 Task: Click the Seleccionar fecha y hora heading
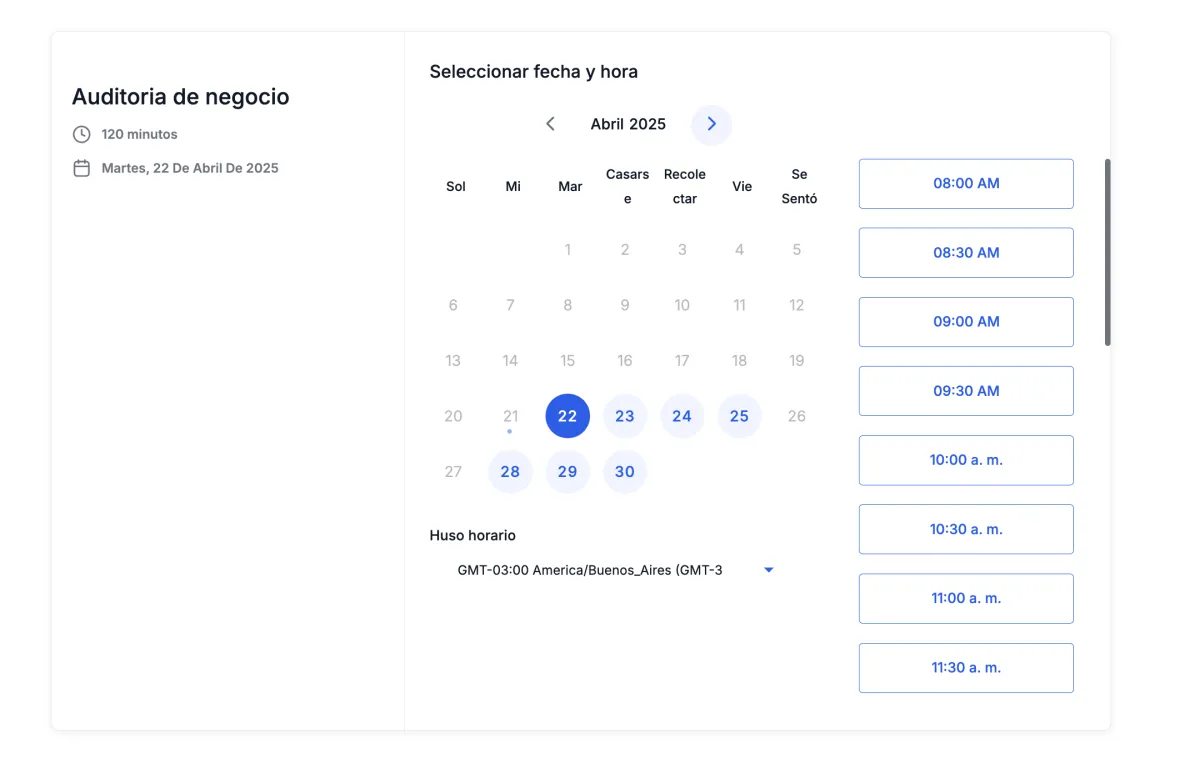pyautogui.click(x=534, y=72)
